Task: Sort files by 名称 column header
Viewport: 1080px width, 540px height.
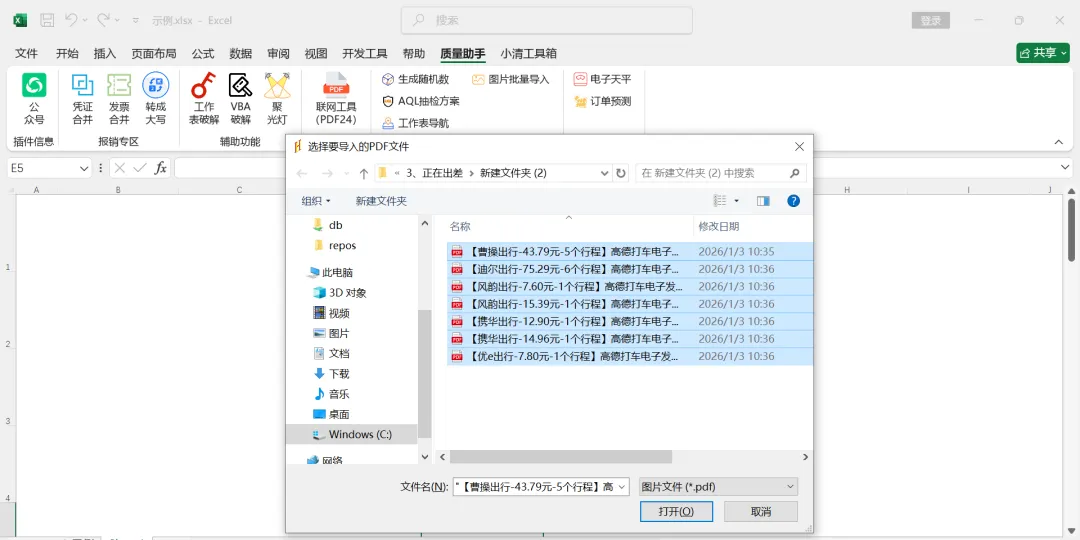Action: tap(460, 227)
